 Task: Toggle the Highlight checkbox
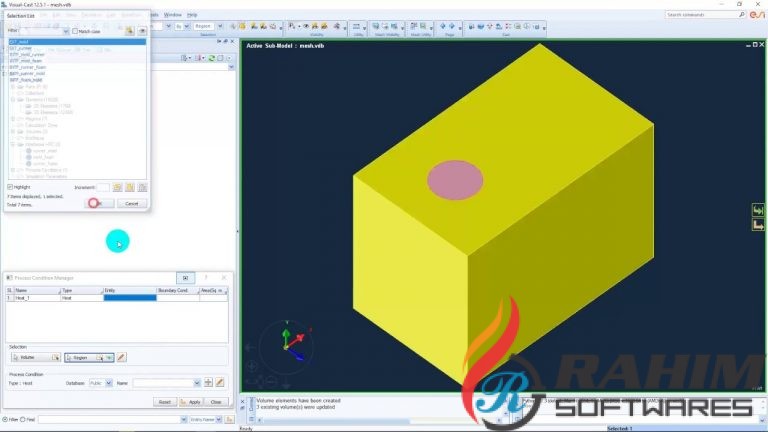[11, 187]
